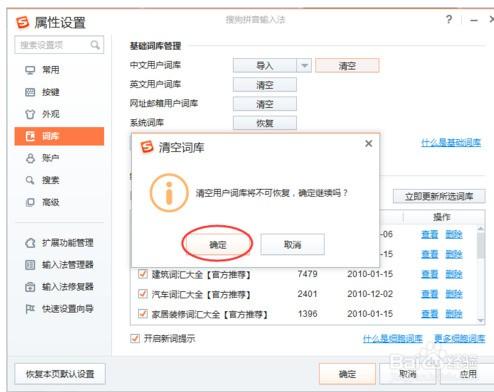Click the icon beside 高级
The width and height of the screenshot is (494, 392).
(x=30, y=202)
